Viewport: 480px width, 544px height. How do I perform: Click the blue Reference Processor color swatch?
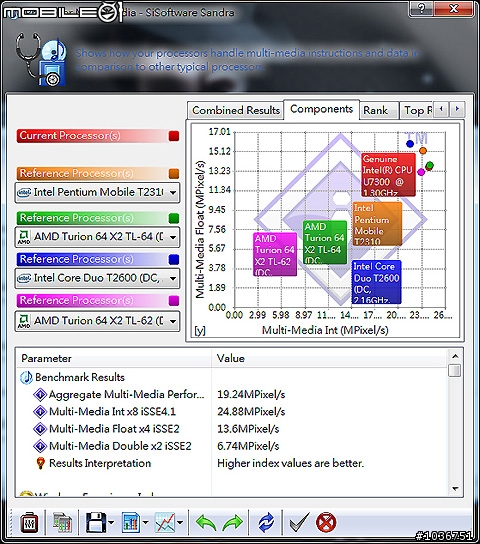tap(174, 260)
